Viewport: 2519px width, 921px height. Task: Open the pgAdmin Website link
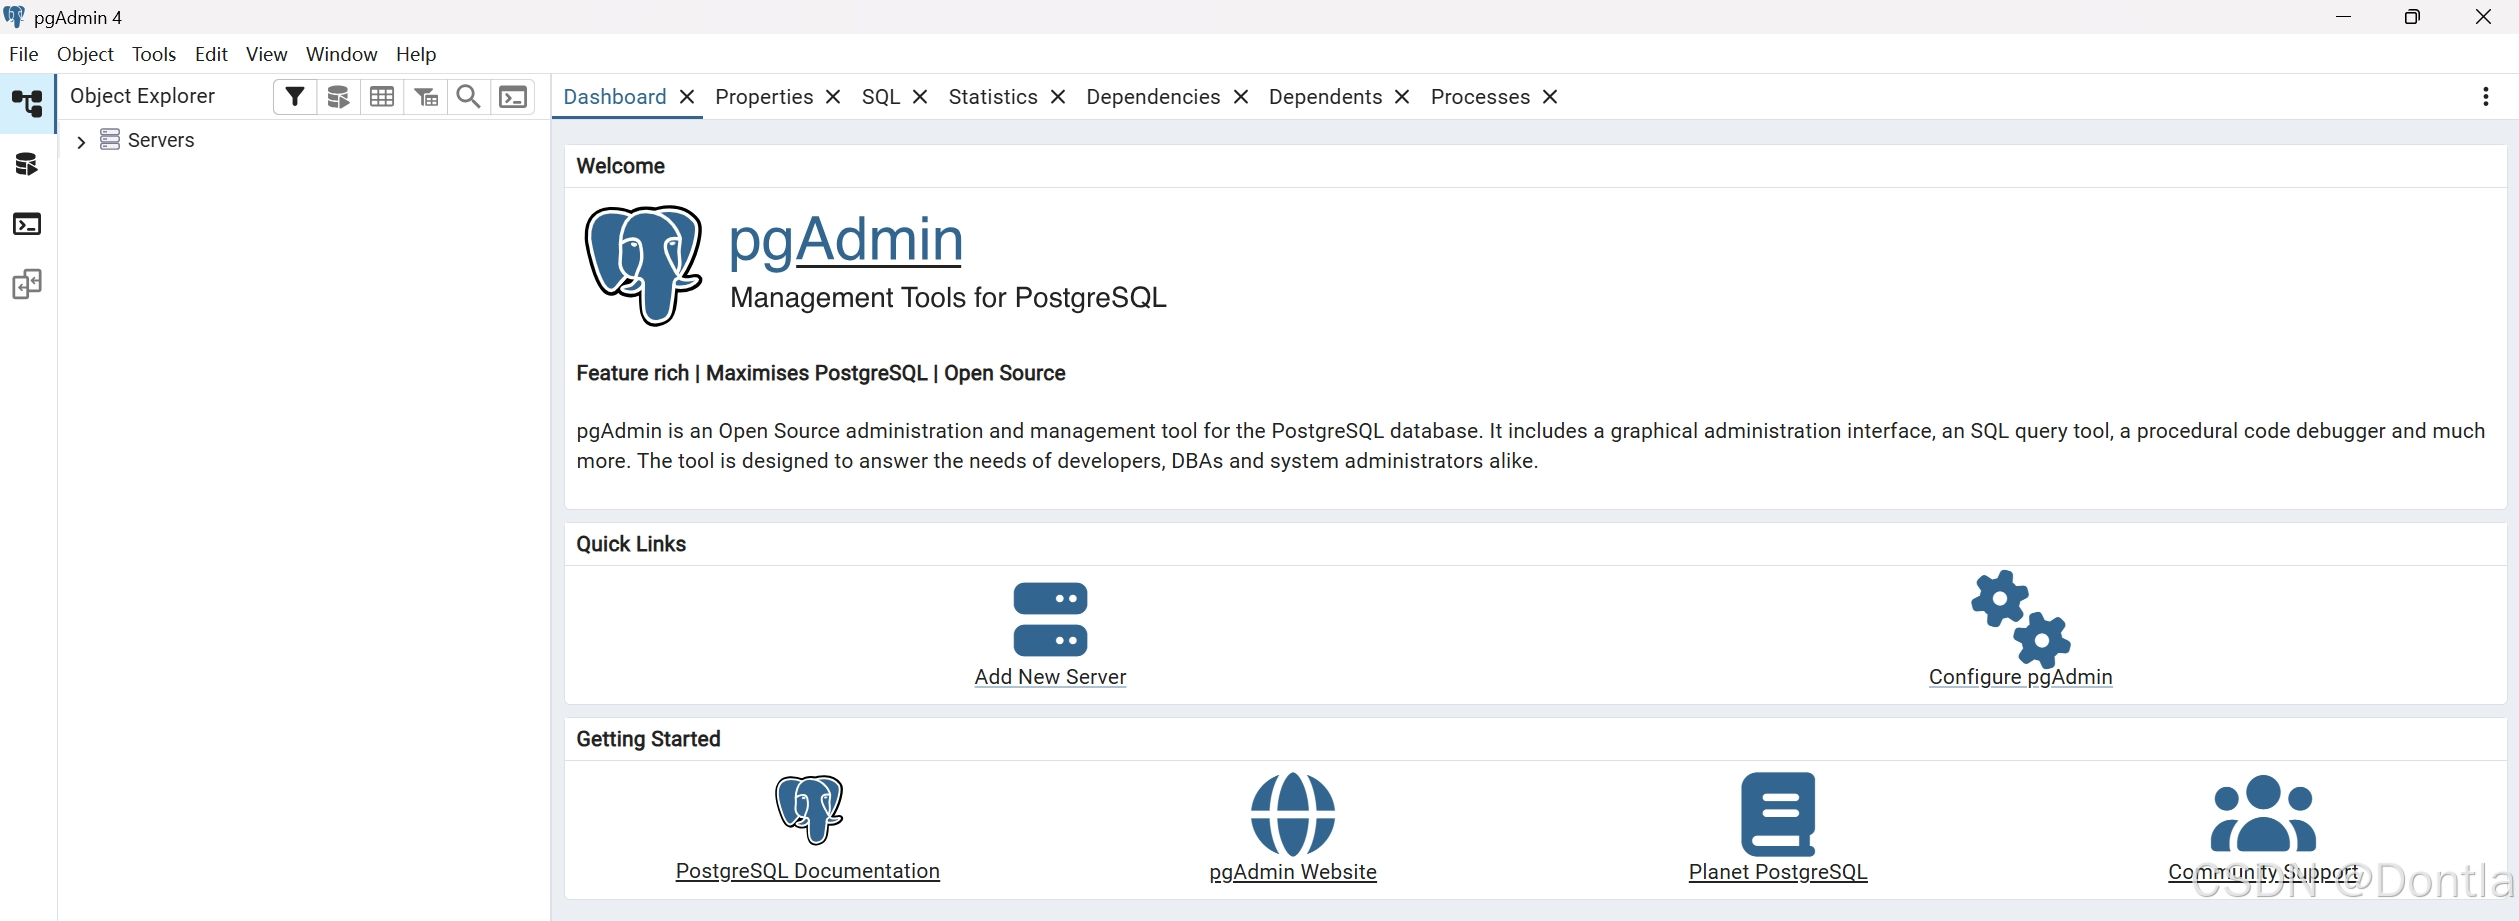click(x=1293, y=872)
